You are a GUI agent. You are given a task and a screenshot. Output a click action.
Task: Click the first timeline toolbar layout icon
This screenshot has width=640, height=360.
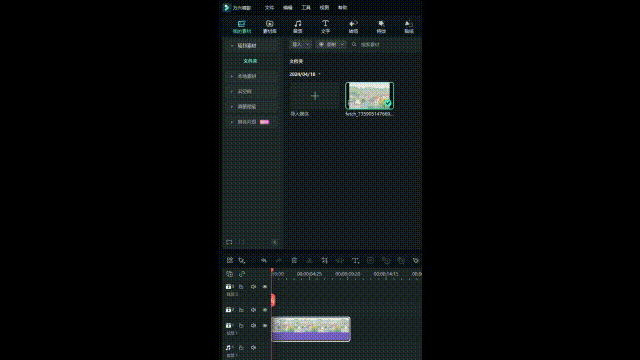(x=230, y=260)
